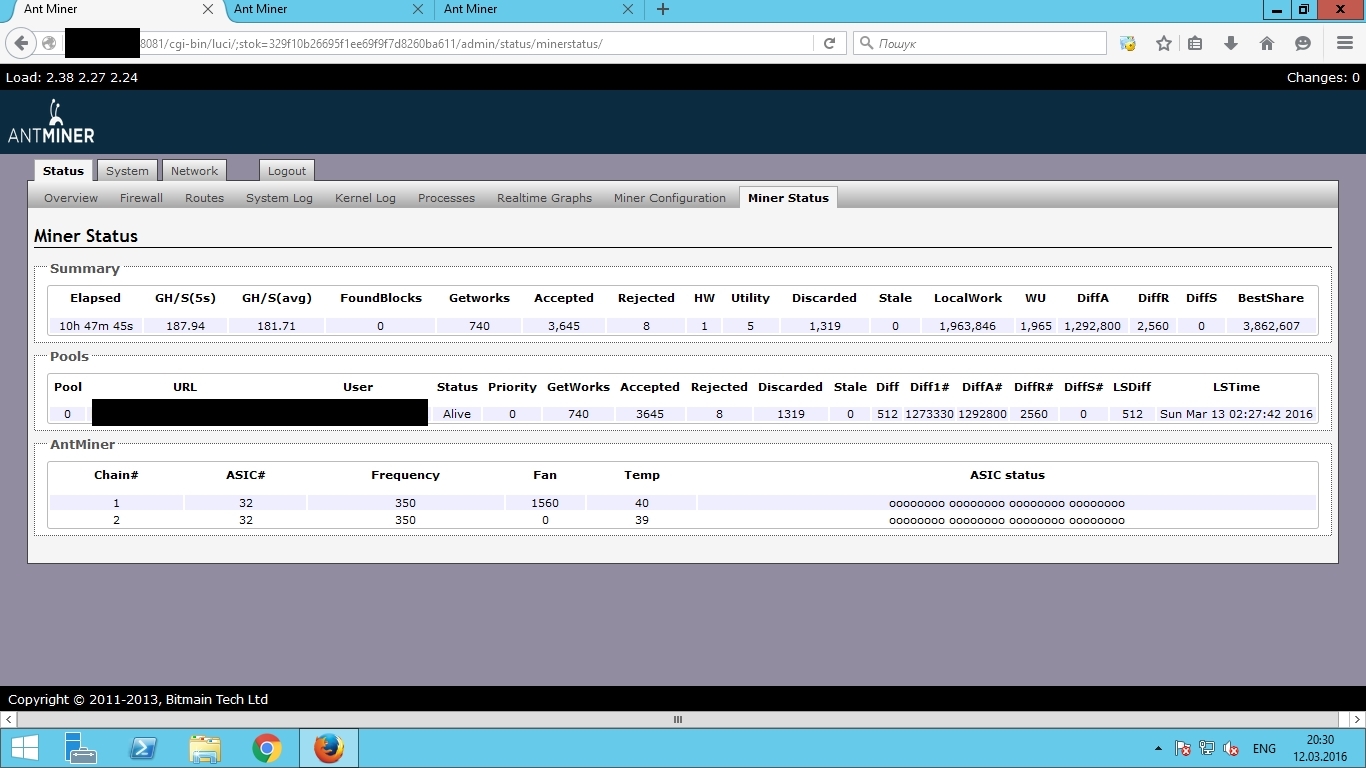Launch PowerShell from taskbar

coord(143,748)
